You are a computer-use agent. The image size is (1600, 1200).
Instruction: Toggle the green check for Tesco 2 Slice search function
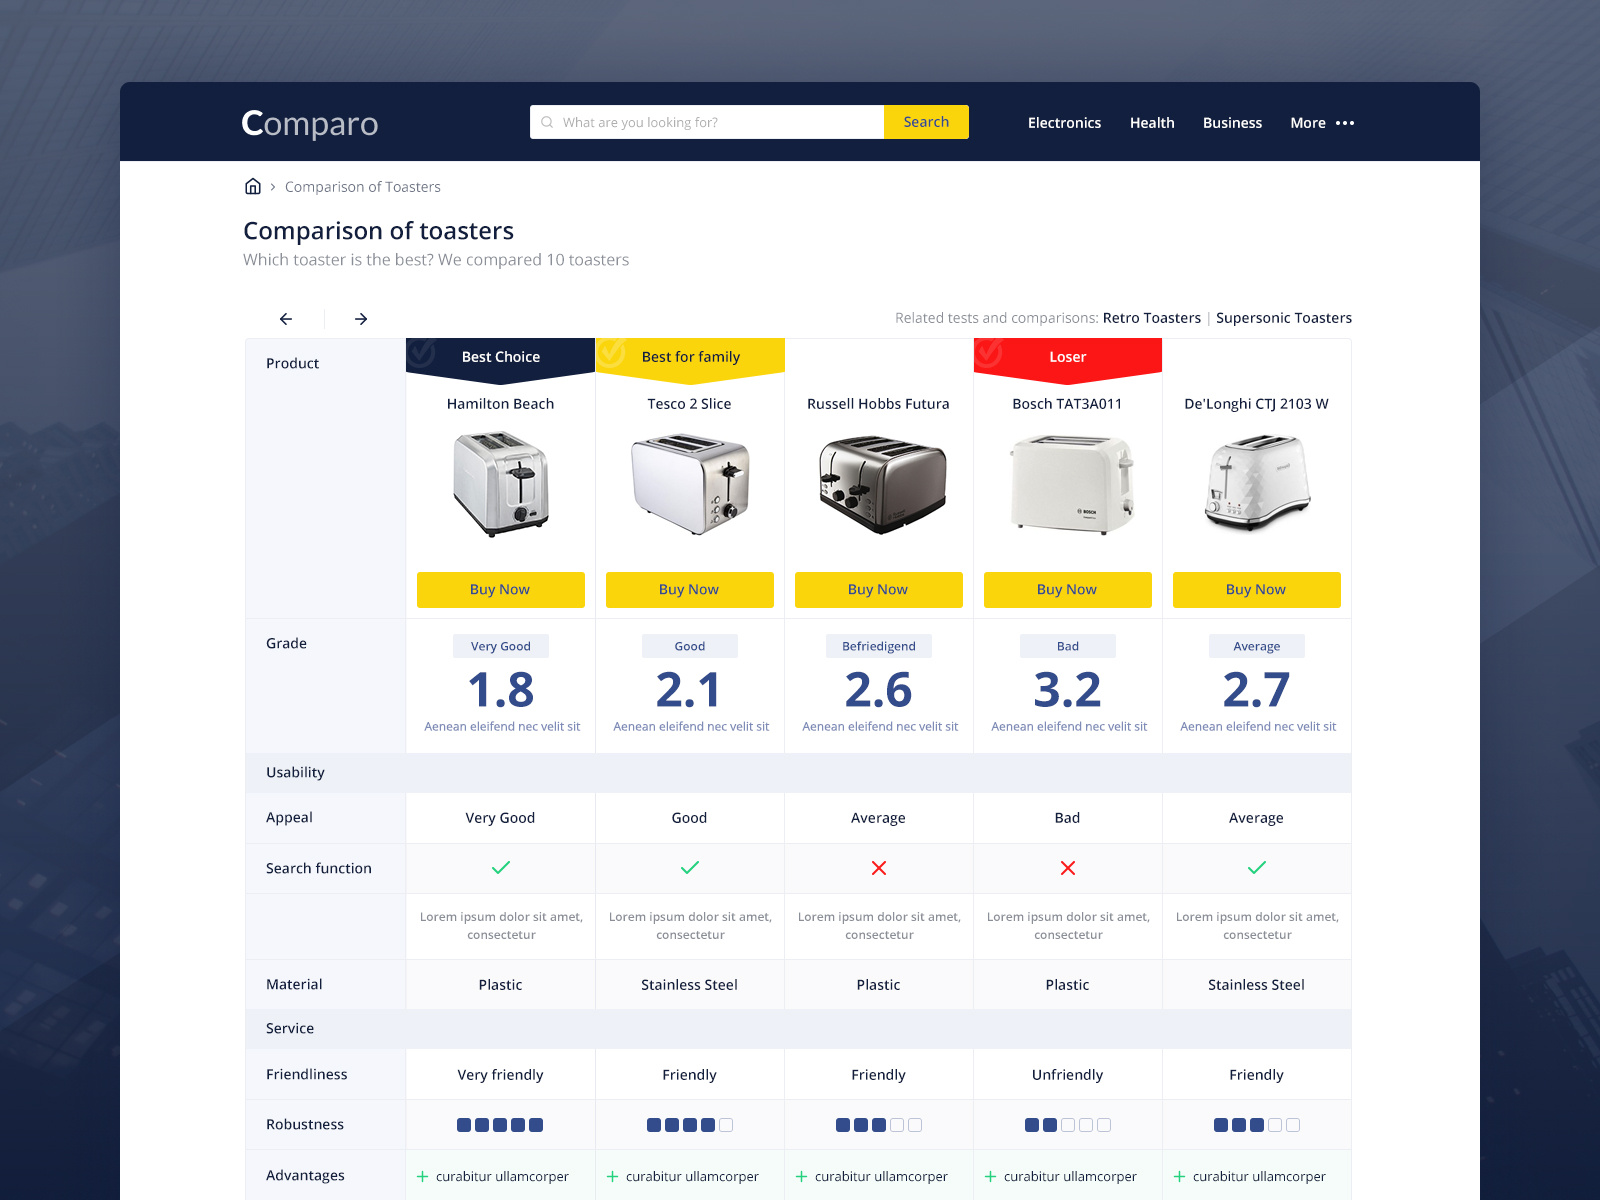pyautogui.click(x=689, y=868)
